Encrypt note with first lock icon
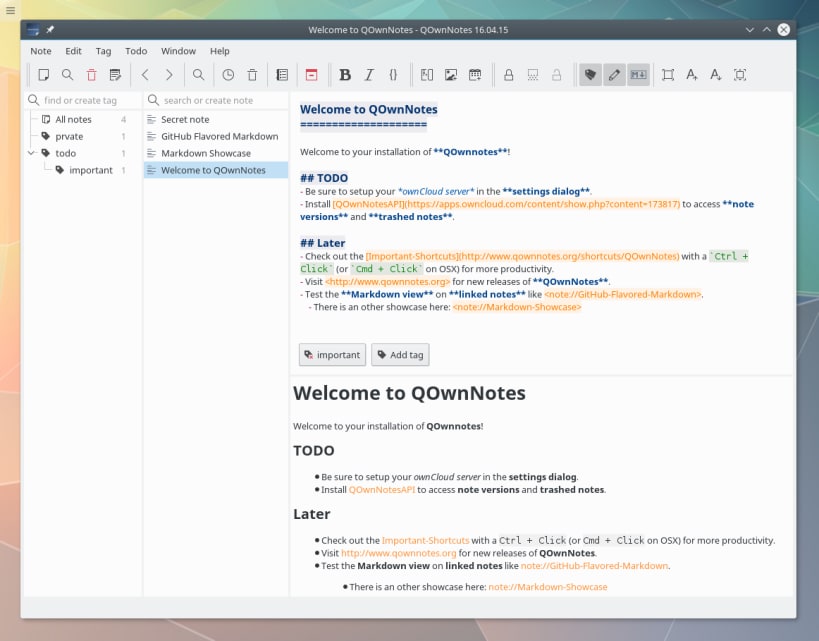Image resolution: width=819 pixels, height=641 pixels. point(508,75)
